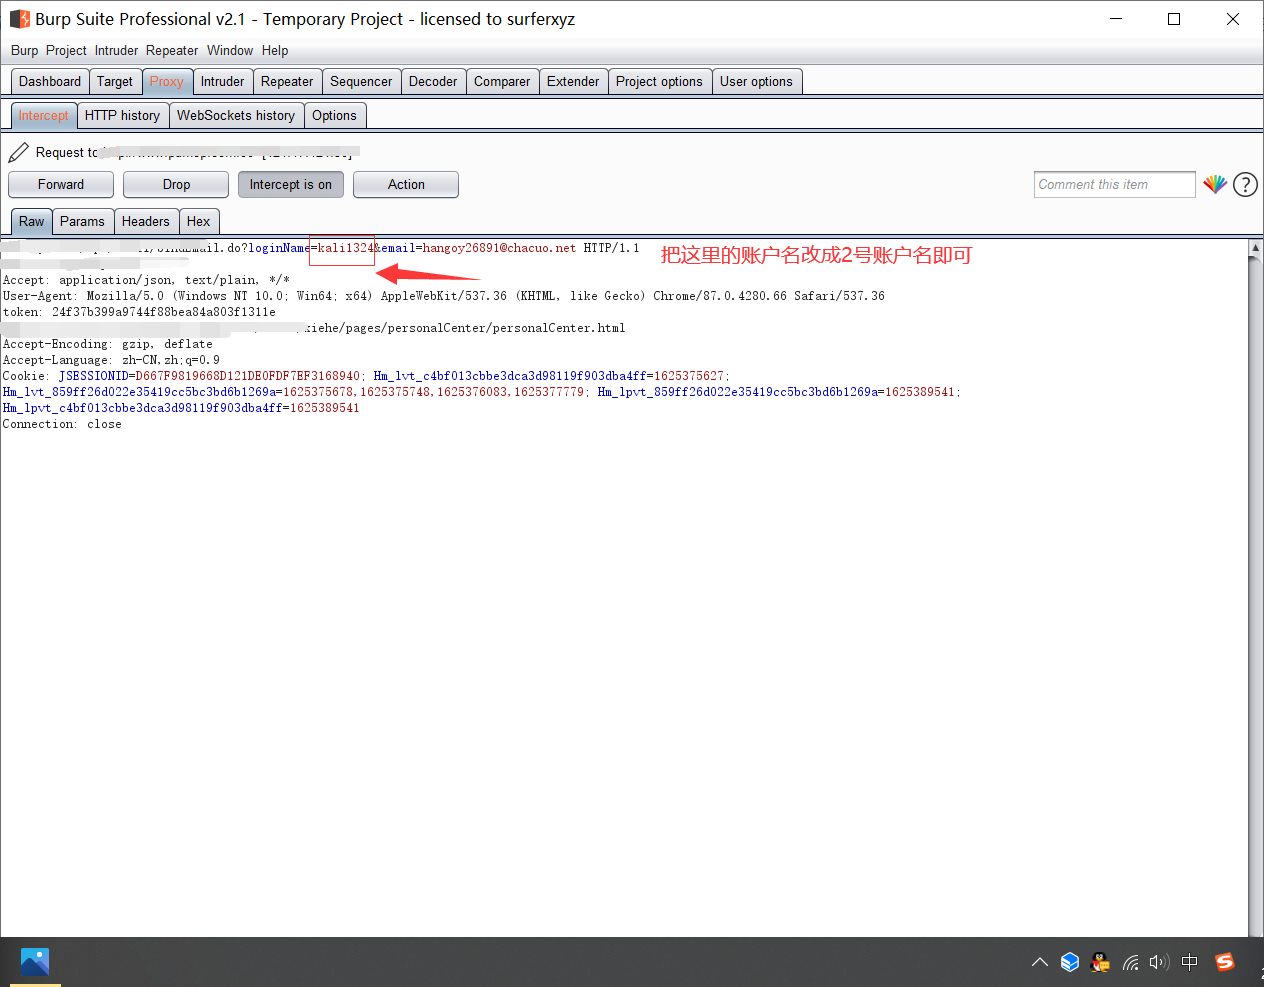Switch to the Target tab

[115, 82]
